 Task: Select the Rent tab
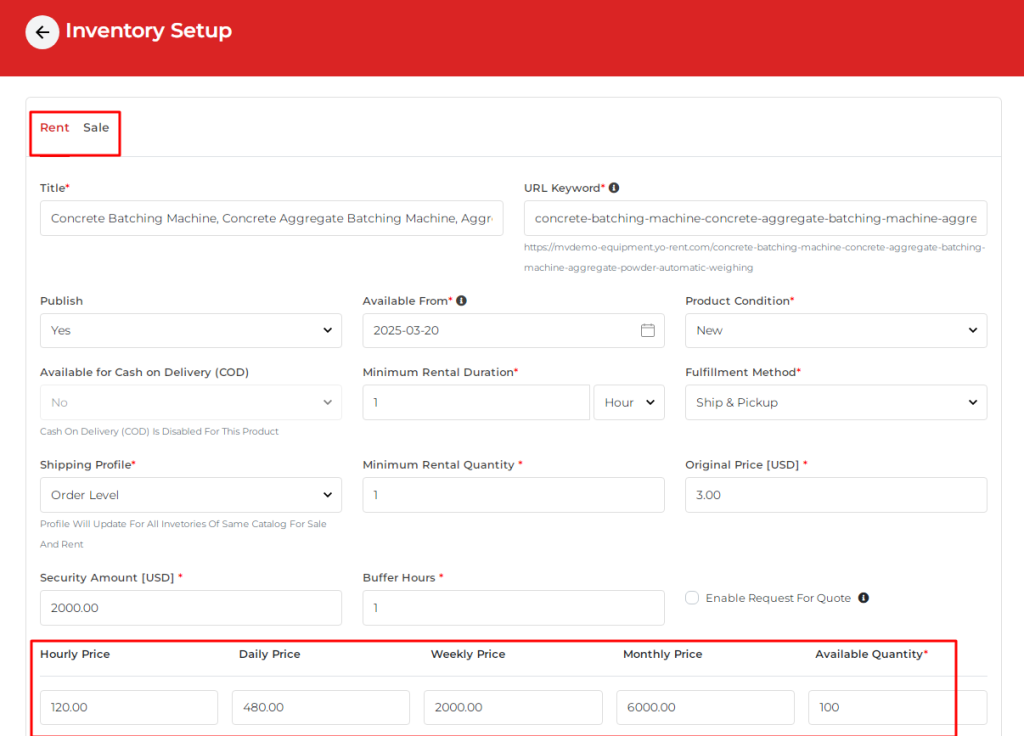point(55,128)
